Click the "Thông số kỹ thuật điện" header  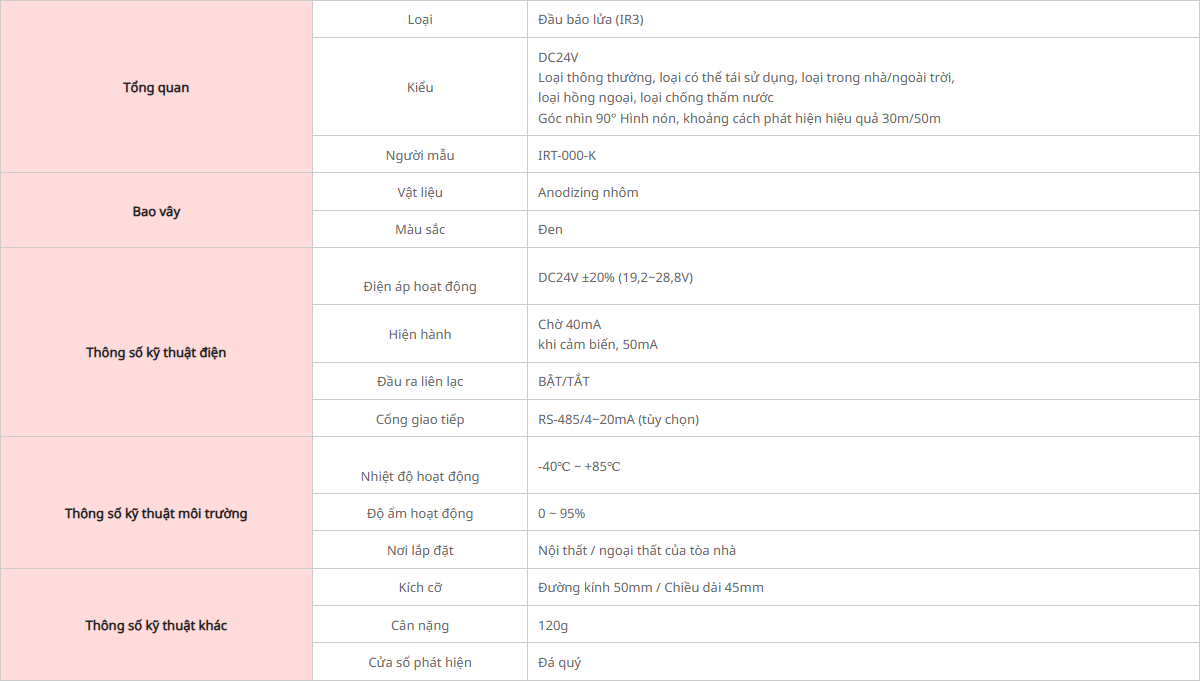156,352
